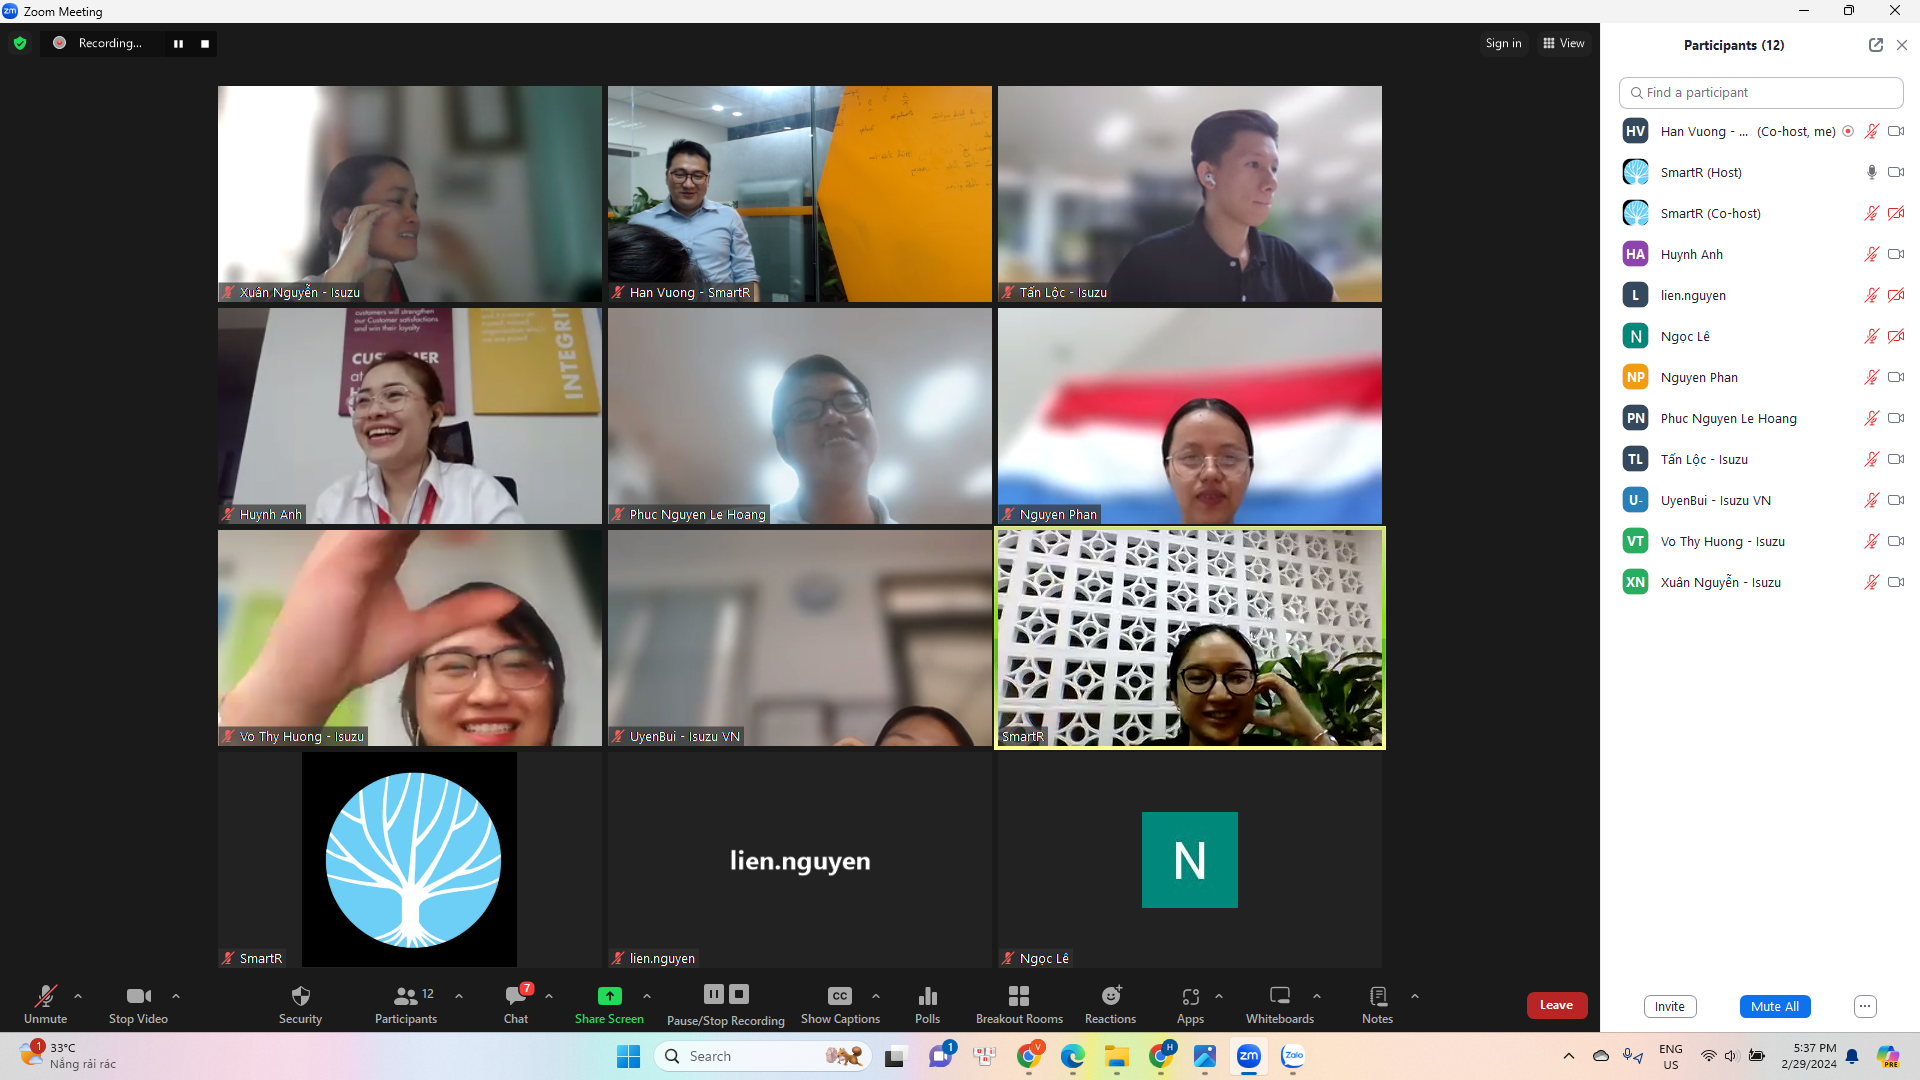Toggle Unmute microphone button
The width and height of the screenshot is (1920, 1080).
coord(46,996)
